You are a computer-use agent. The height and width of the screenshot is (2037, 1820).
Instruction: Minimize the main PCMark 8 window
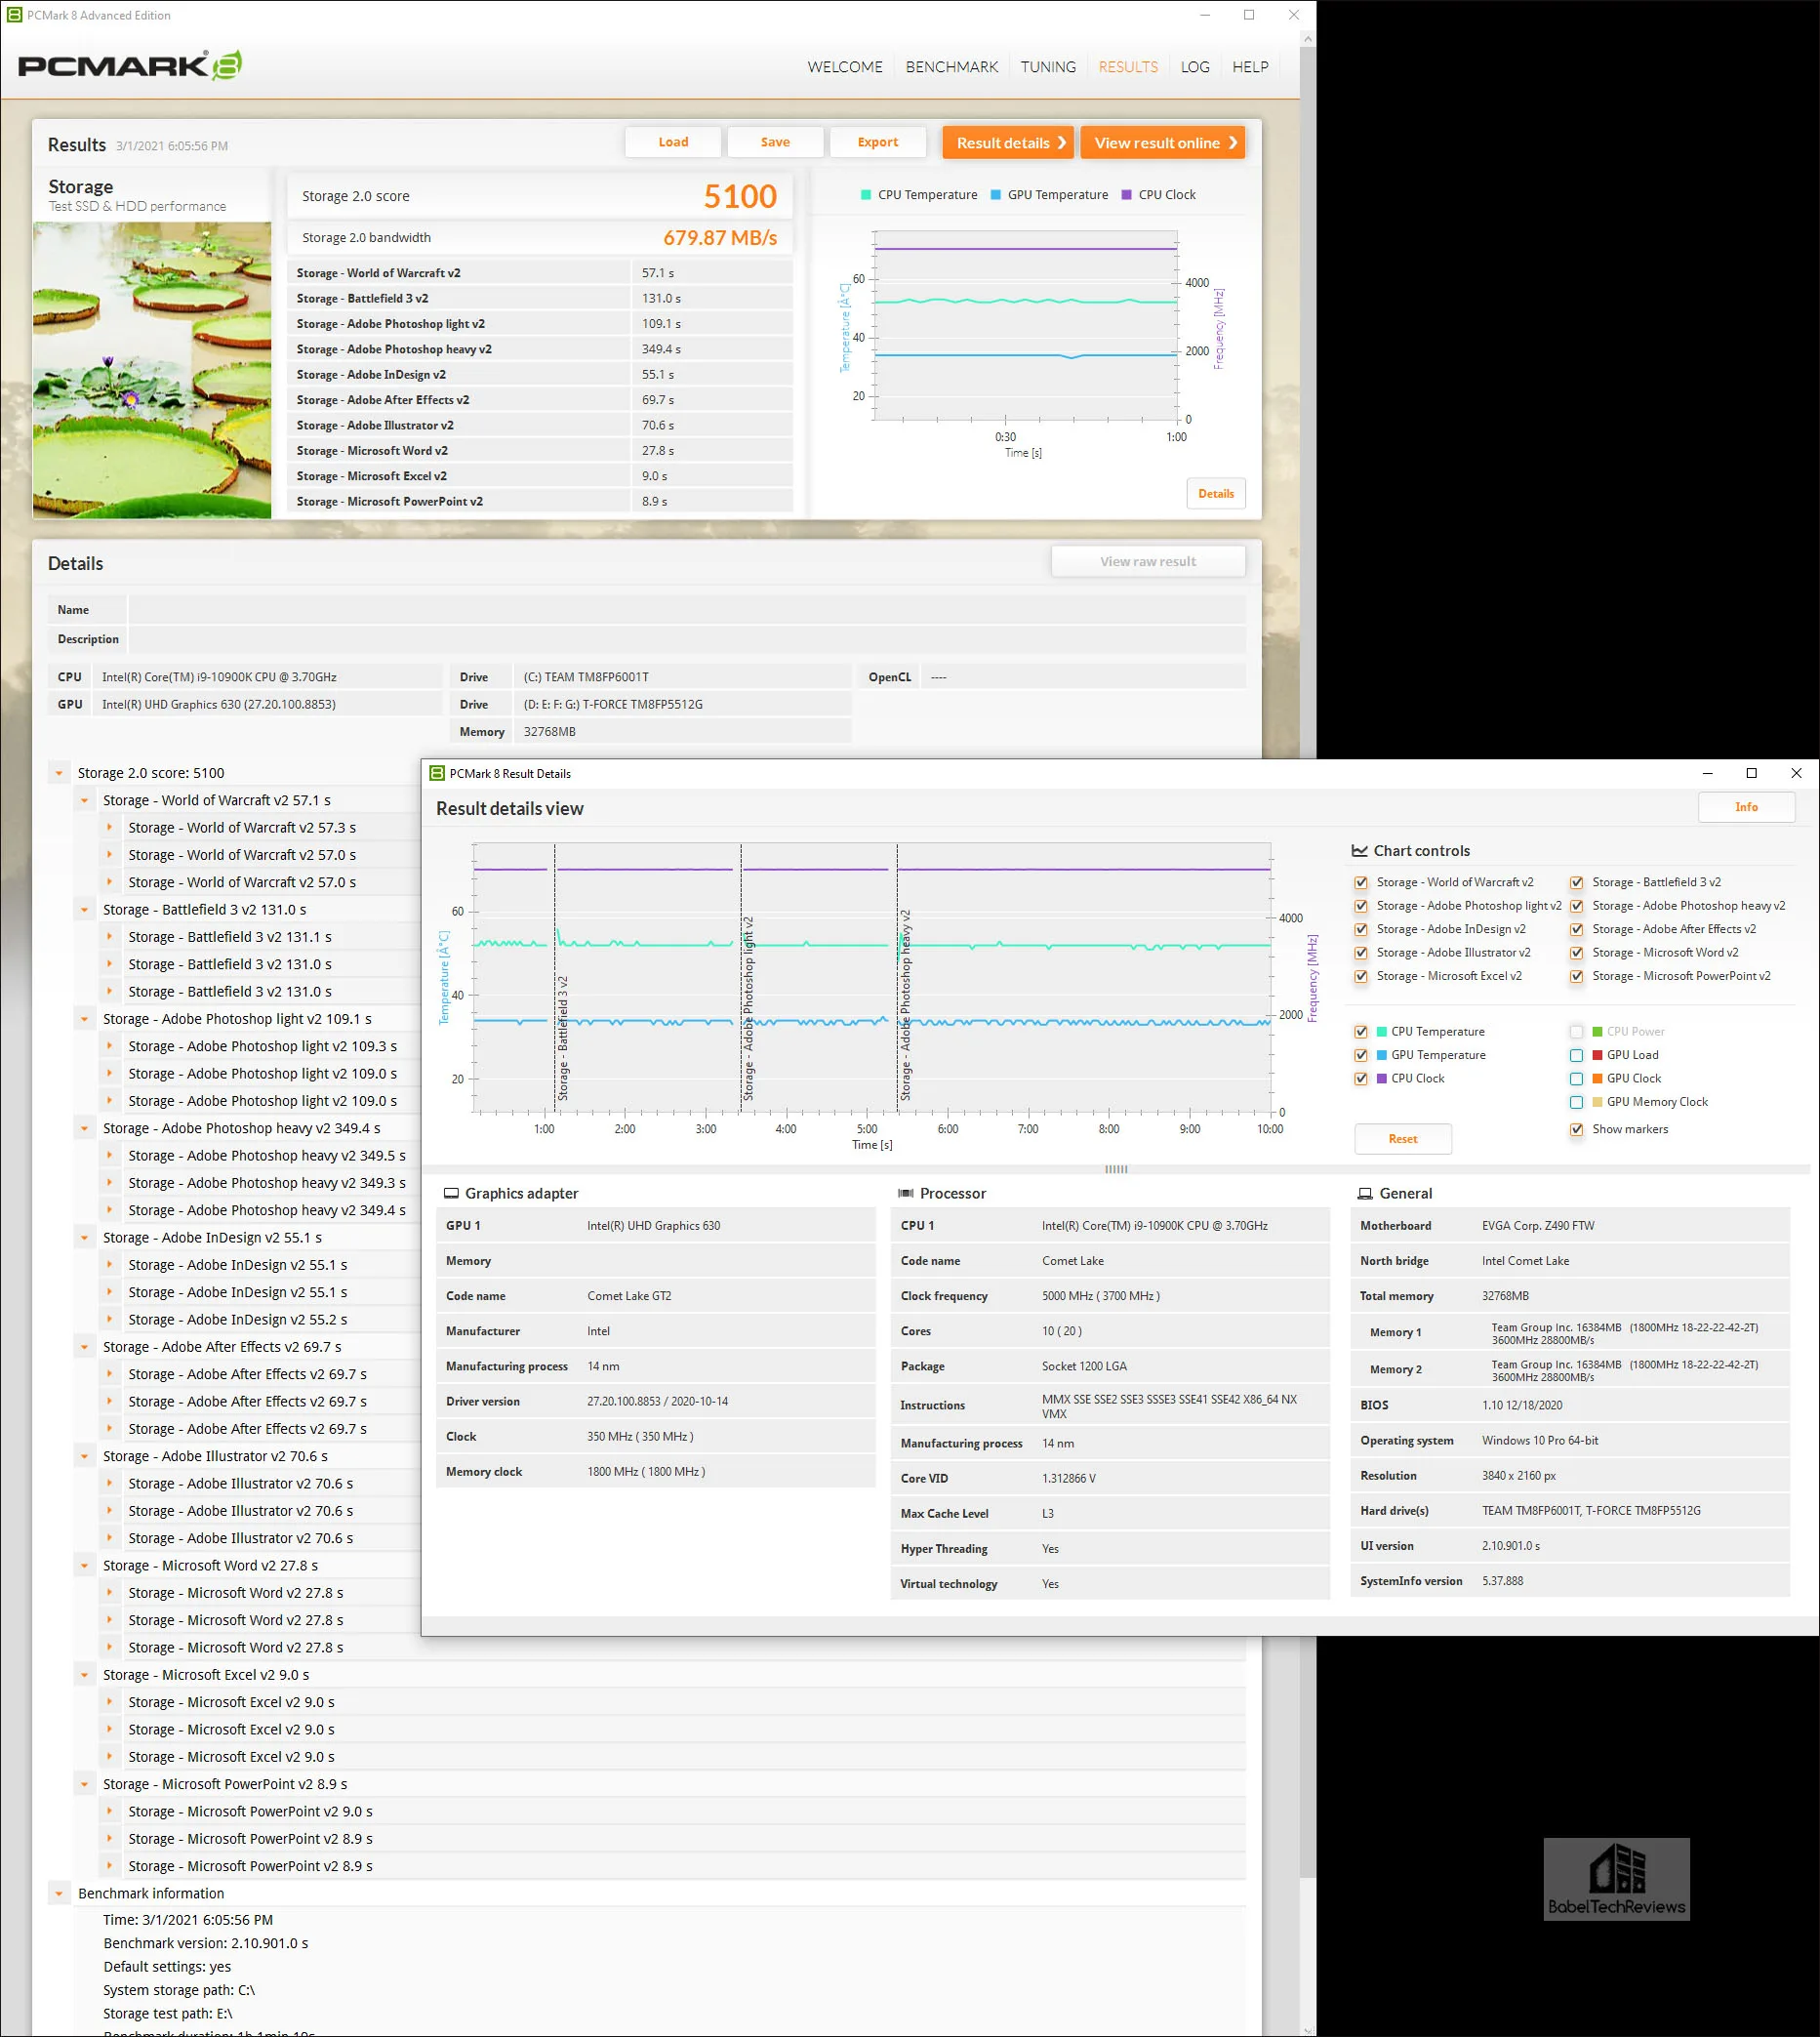[1205, 15]
